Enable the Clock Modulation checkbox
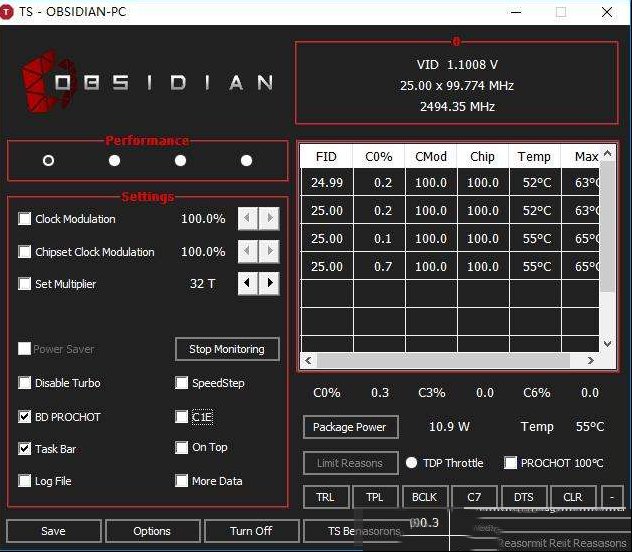632x552 pixels. click(x=25, y=219)
